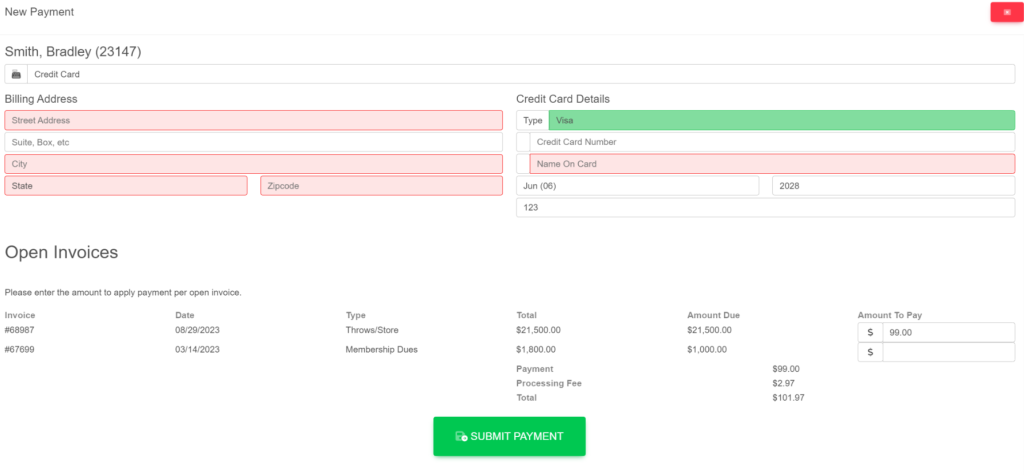Click the red close button top right

[1006, 12]
